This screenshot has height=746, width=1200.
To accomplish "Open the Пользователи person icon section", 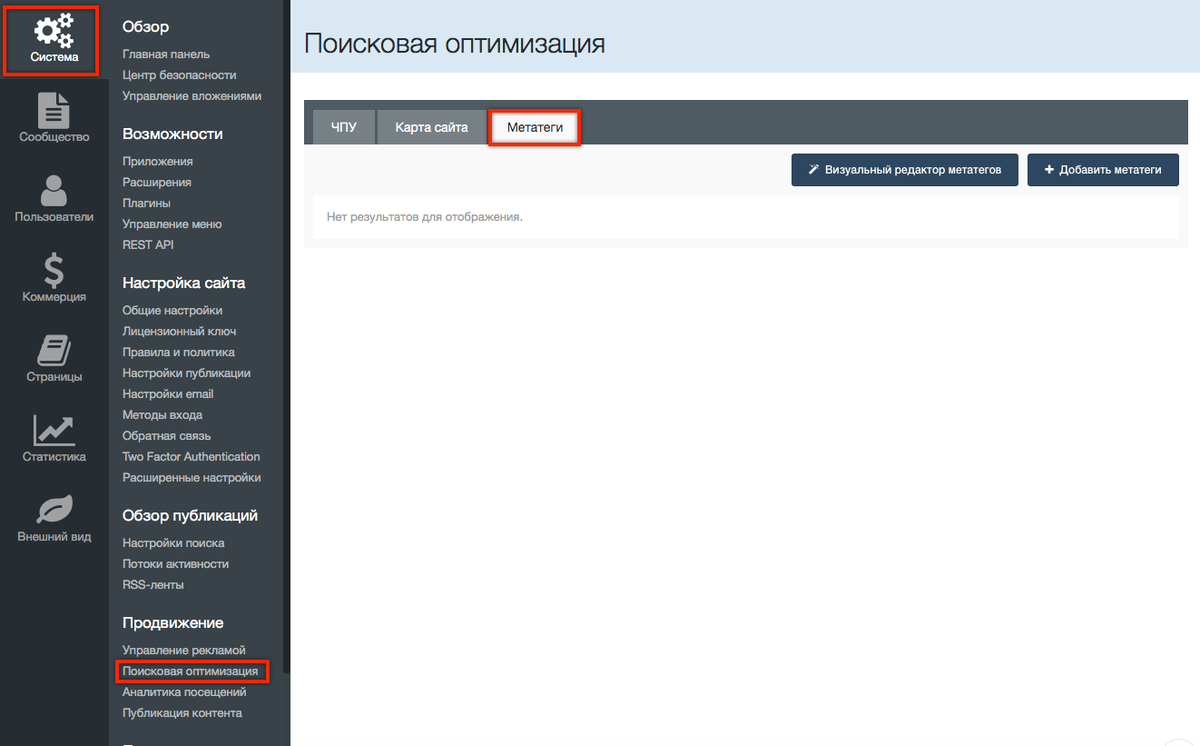I will (x=53, y=199).
